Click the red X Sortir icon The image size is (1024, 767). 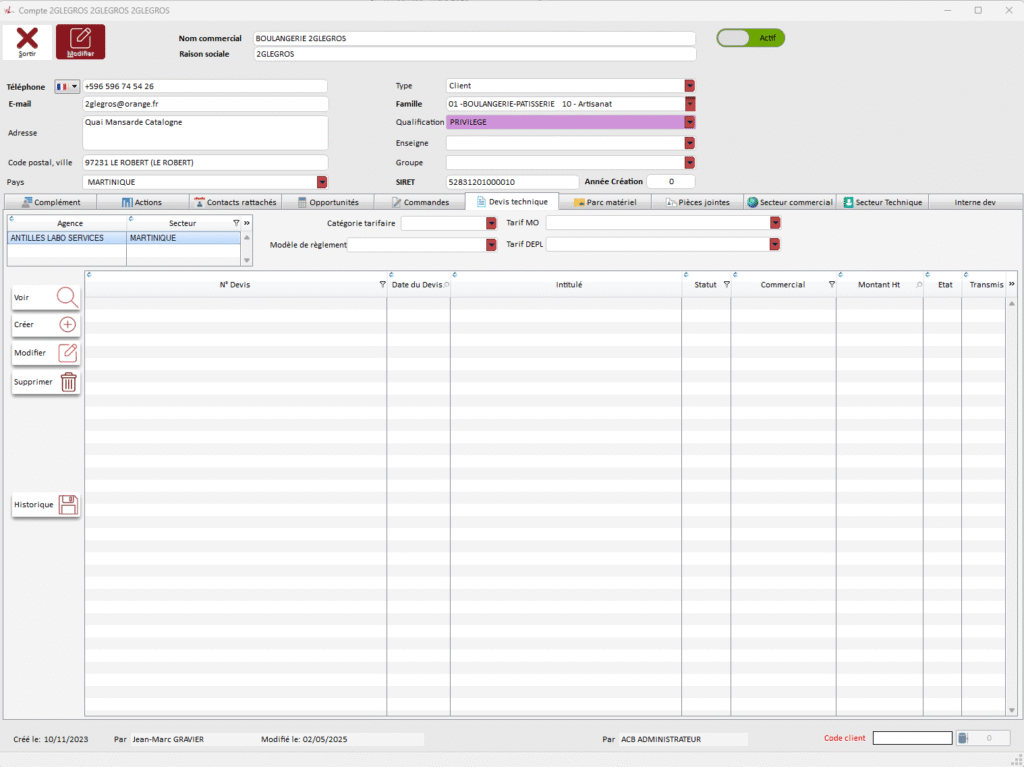pyautogui.click(x=28, y=41)
